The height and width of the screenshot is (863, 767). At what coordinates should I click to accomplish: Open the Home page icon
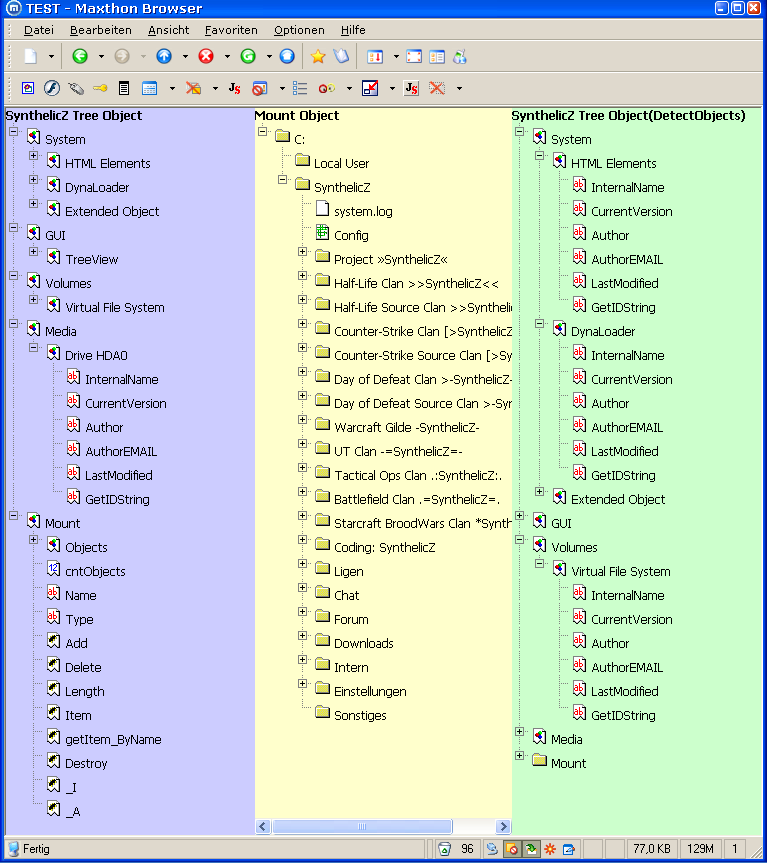(x=287, y=56)
